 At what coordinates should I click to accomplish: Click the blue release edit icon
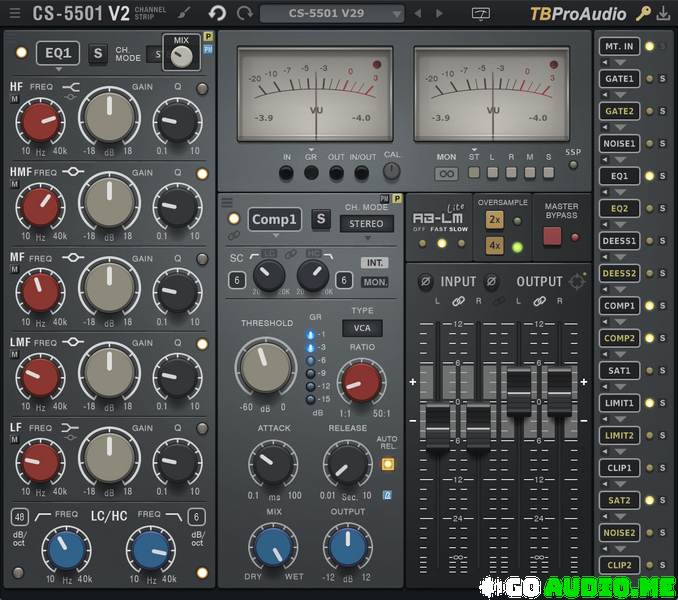pos(387,495)
